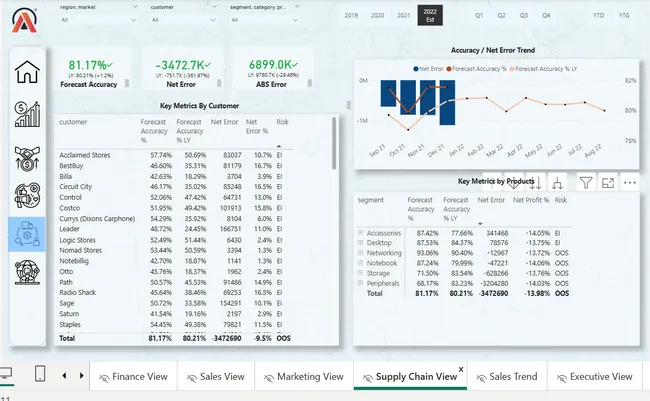
Task: Select the Supply Chain sidebar icon
Action: (x=28, y=233)
